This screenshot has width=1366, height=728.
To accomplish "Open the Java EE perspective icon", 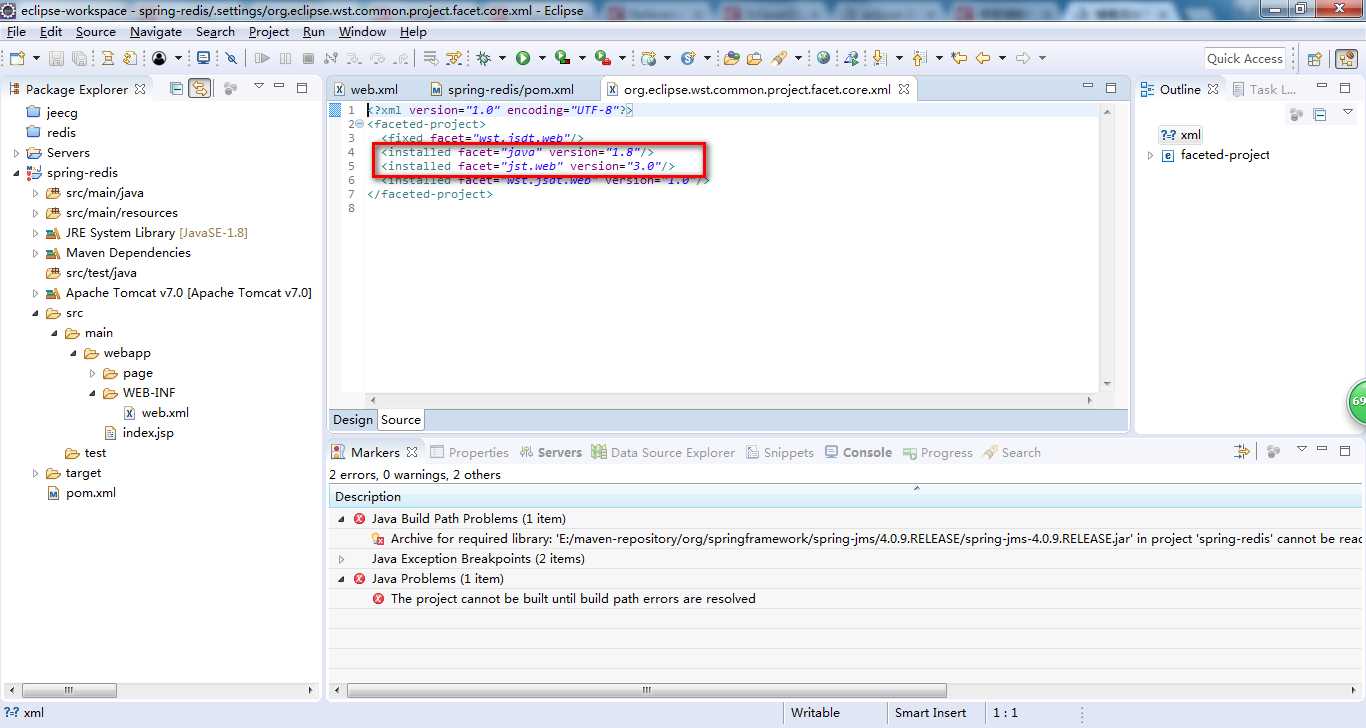I will [1348, 58].
